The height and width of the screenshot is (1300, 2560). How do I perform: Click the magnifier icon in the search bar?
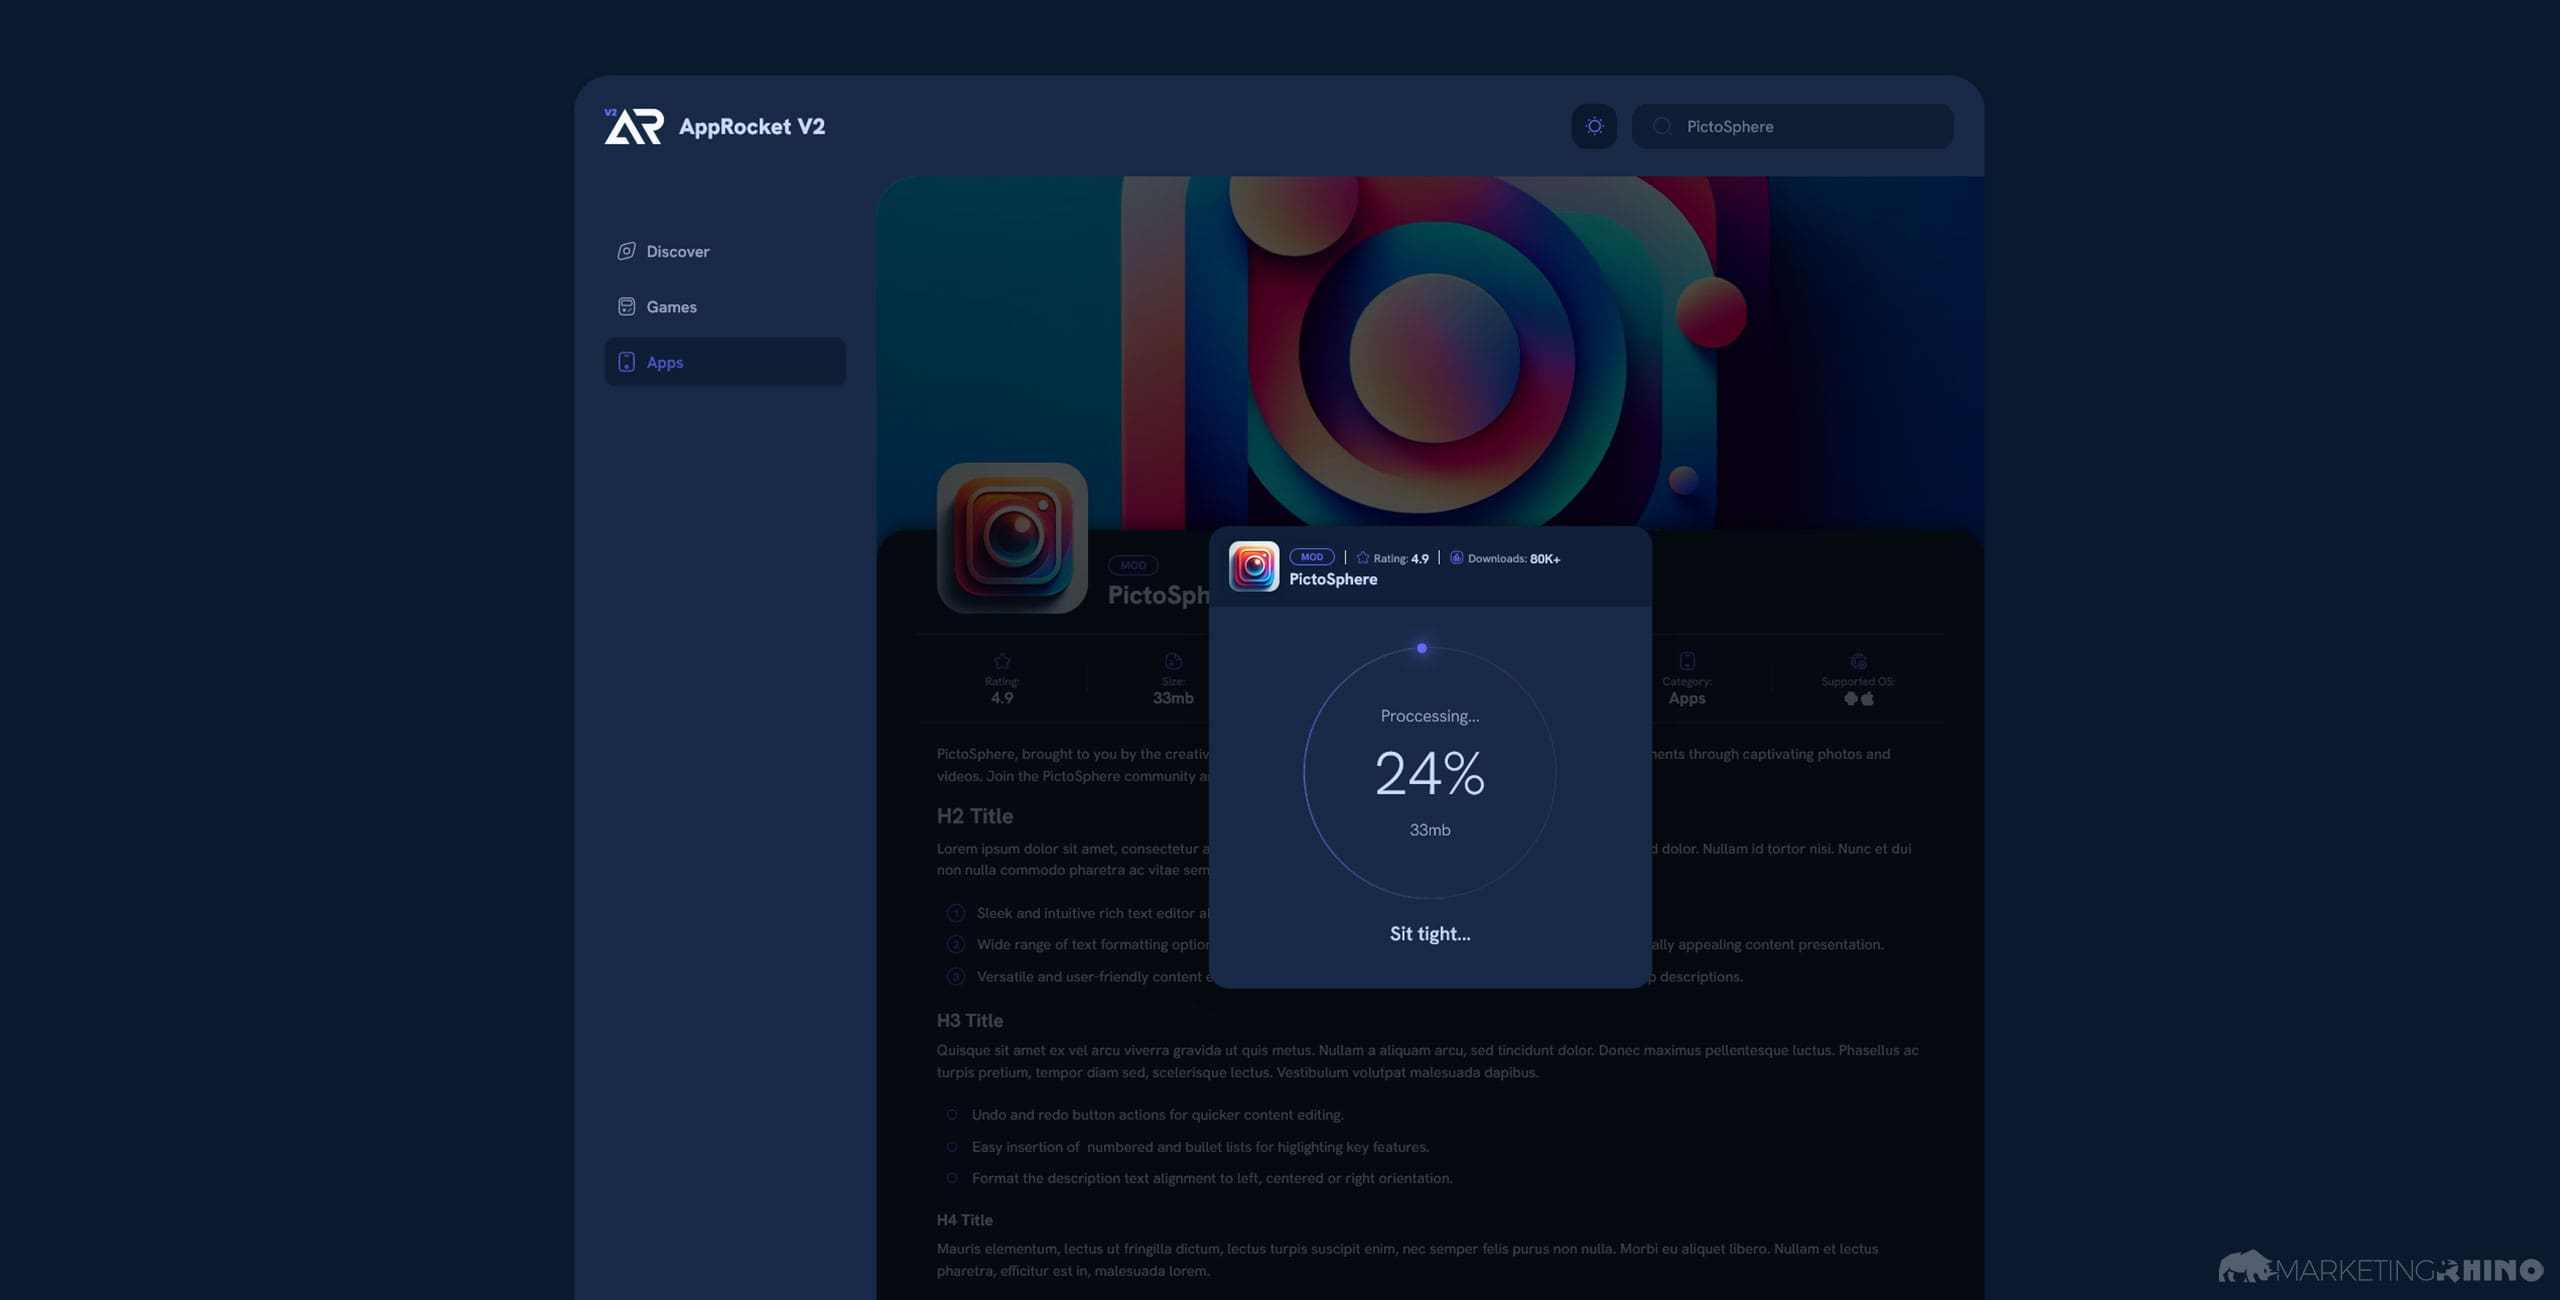pyautogui.click(x=1662, y=126)
